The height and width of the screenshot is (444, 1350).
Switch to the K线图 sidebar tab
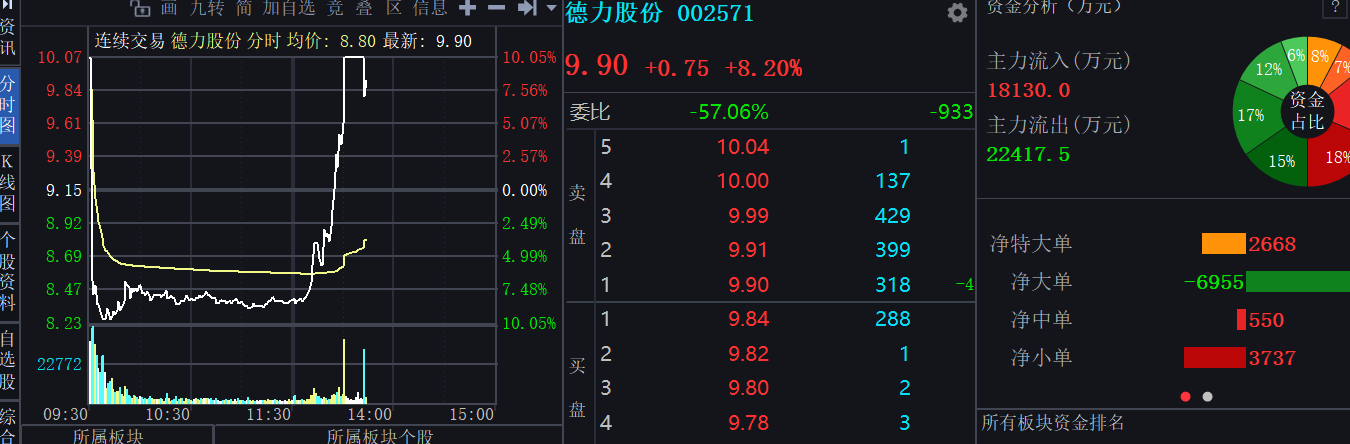(x=8, y=183)
